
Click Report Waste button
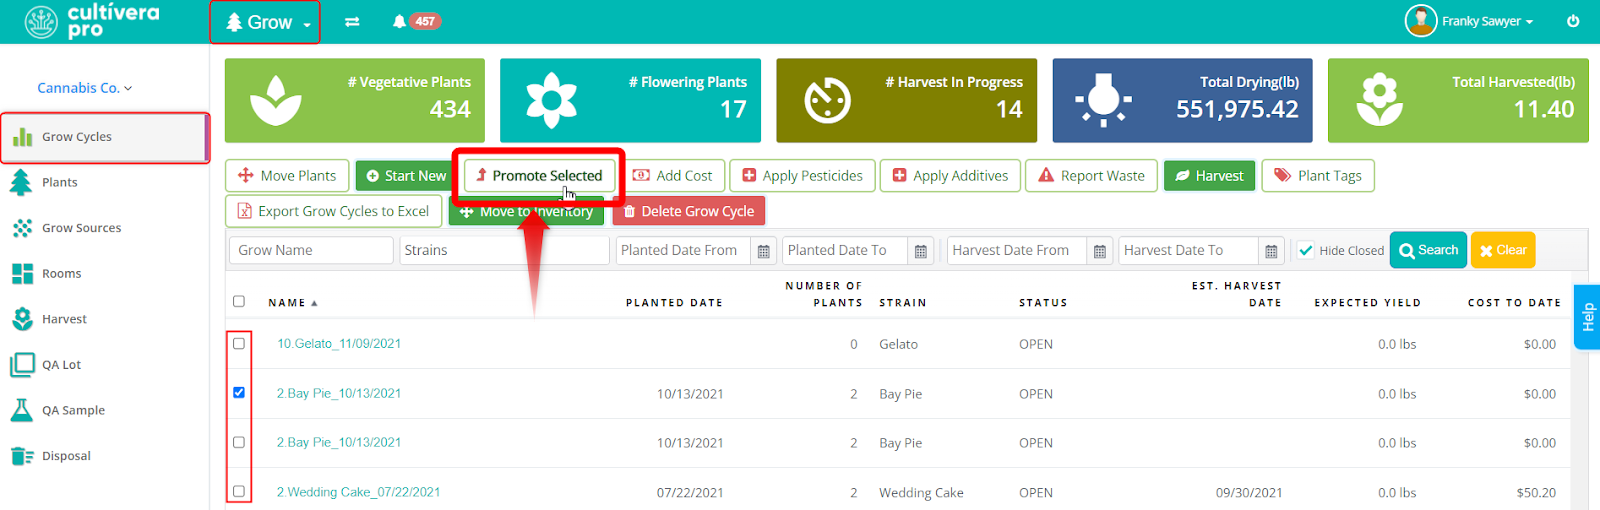1092,176
